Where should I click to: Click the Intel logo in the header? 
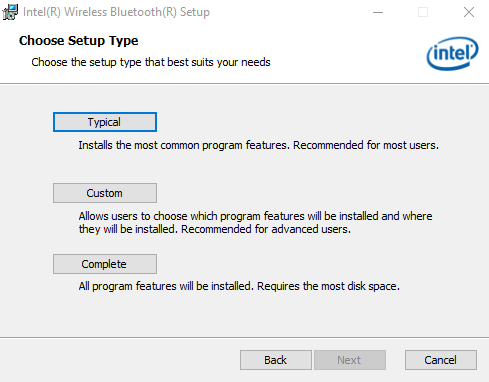452,53
